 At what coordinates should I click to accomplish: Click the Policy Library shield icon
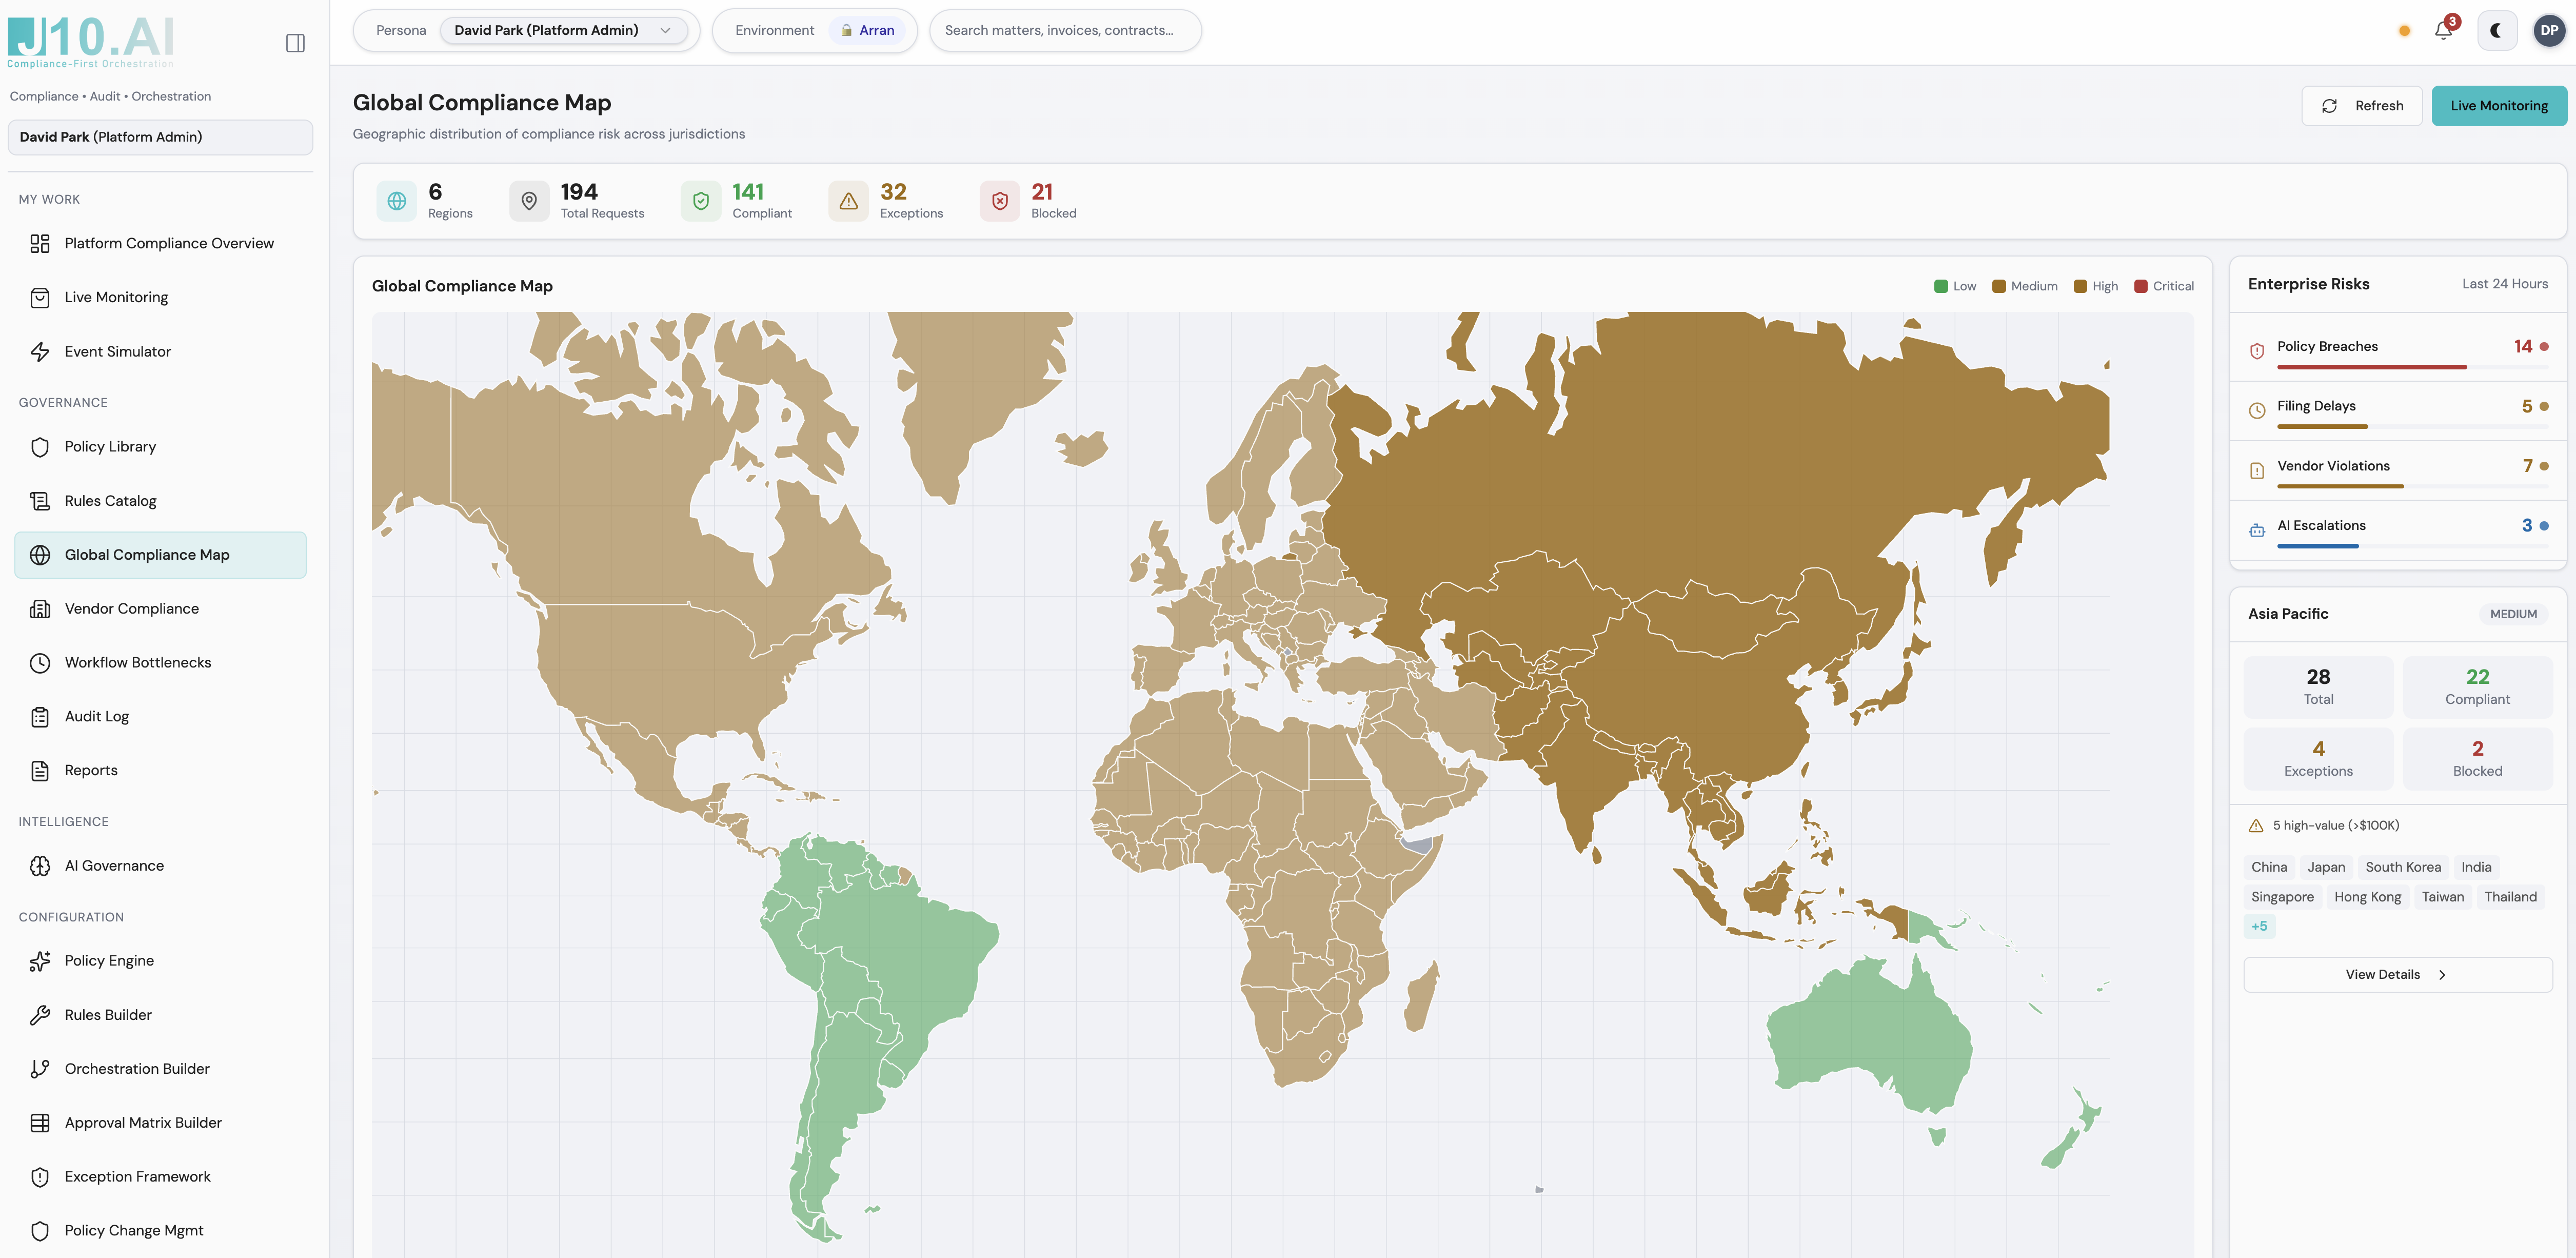point(40,446)
